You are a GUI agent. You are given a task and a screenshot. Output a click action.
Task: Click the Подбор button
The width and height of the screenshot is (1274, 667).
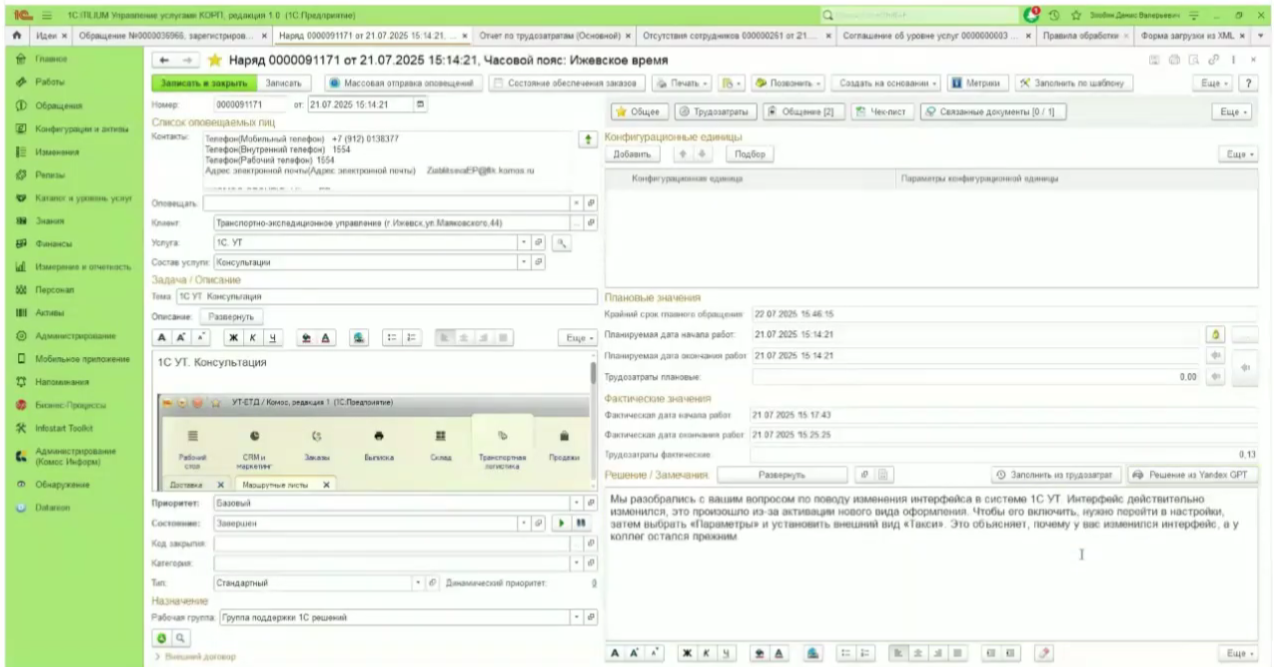pyautogui.click(x=752, y=154)
